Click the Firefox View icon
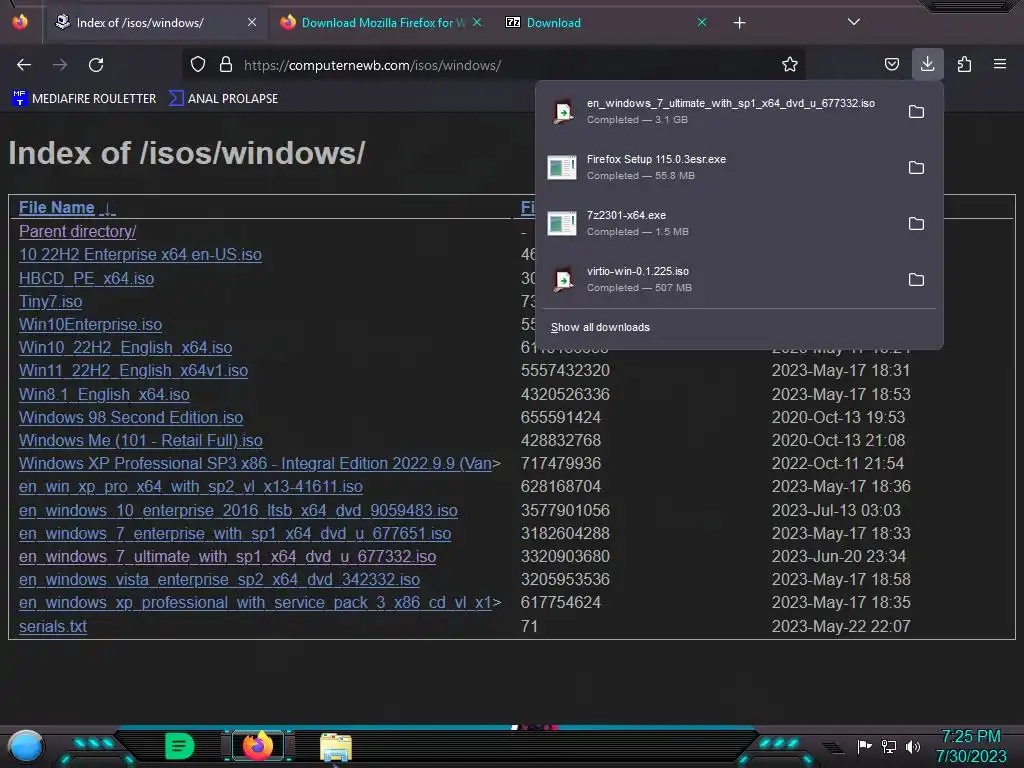Screen dimensions: 1024x768 (20, 22)
